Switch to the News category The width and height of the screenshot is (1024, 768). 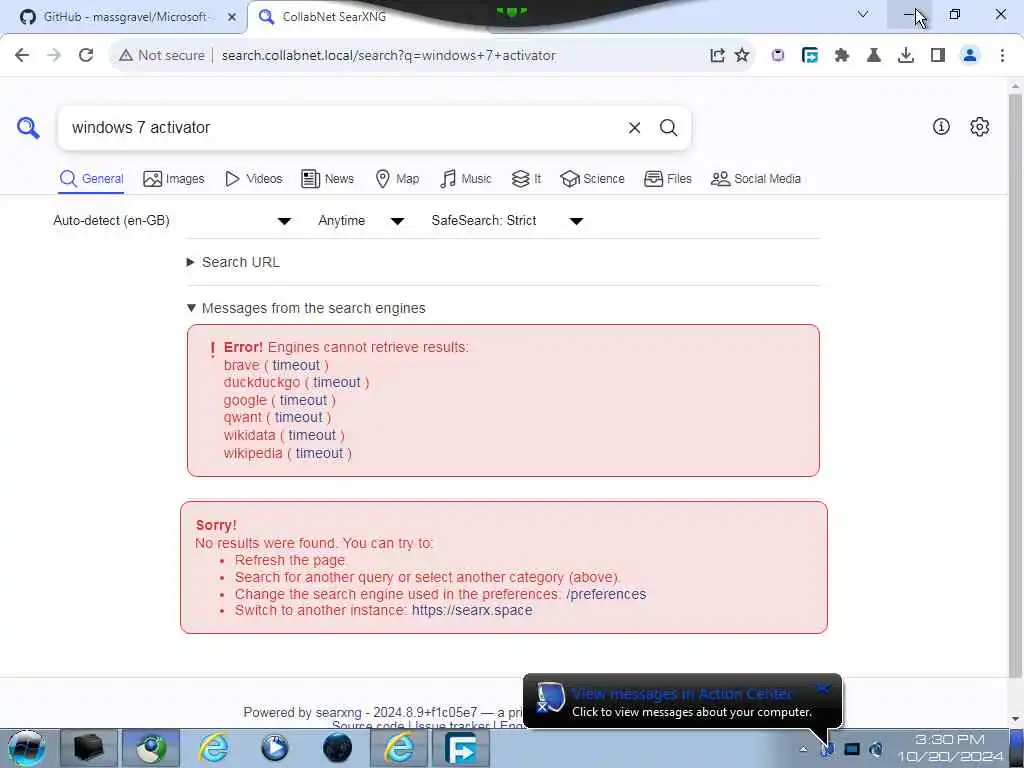pyautogui.click(x=327, y=179)
